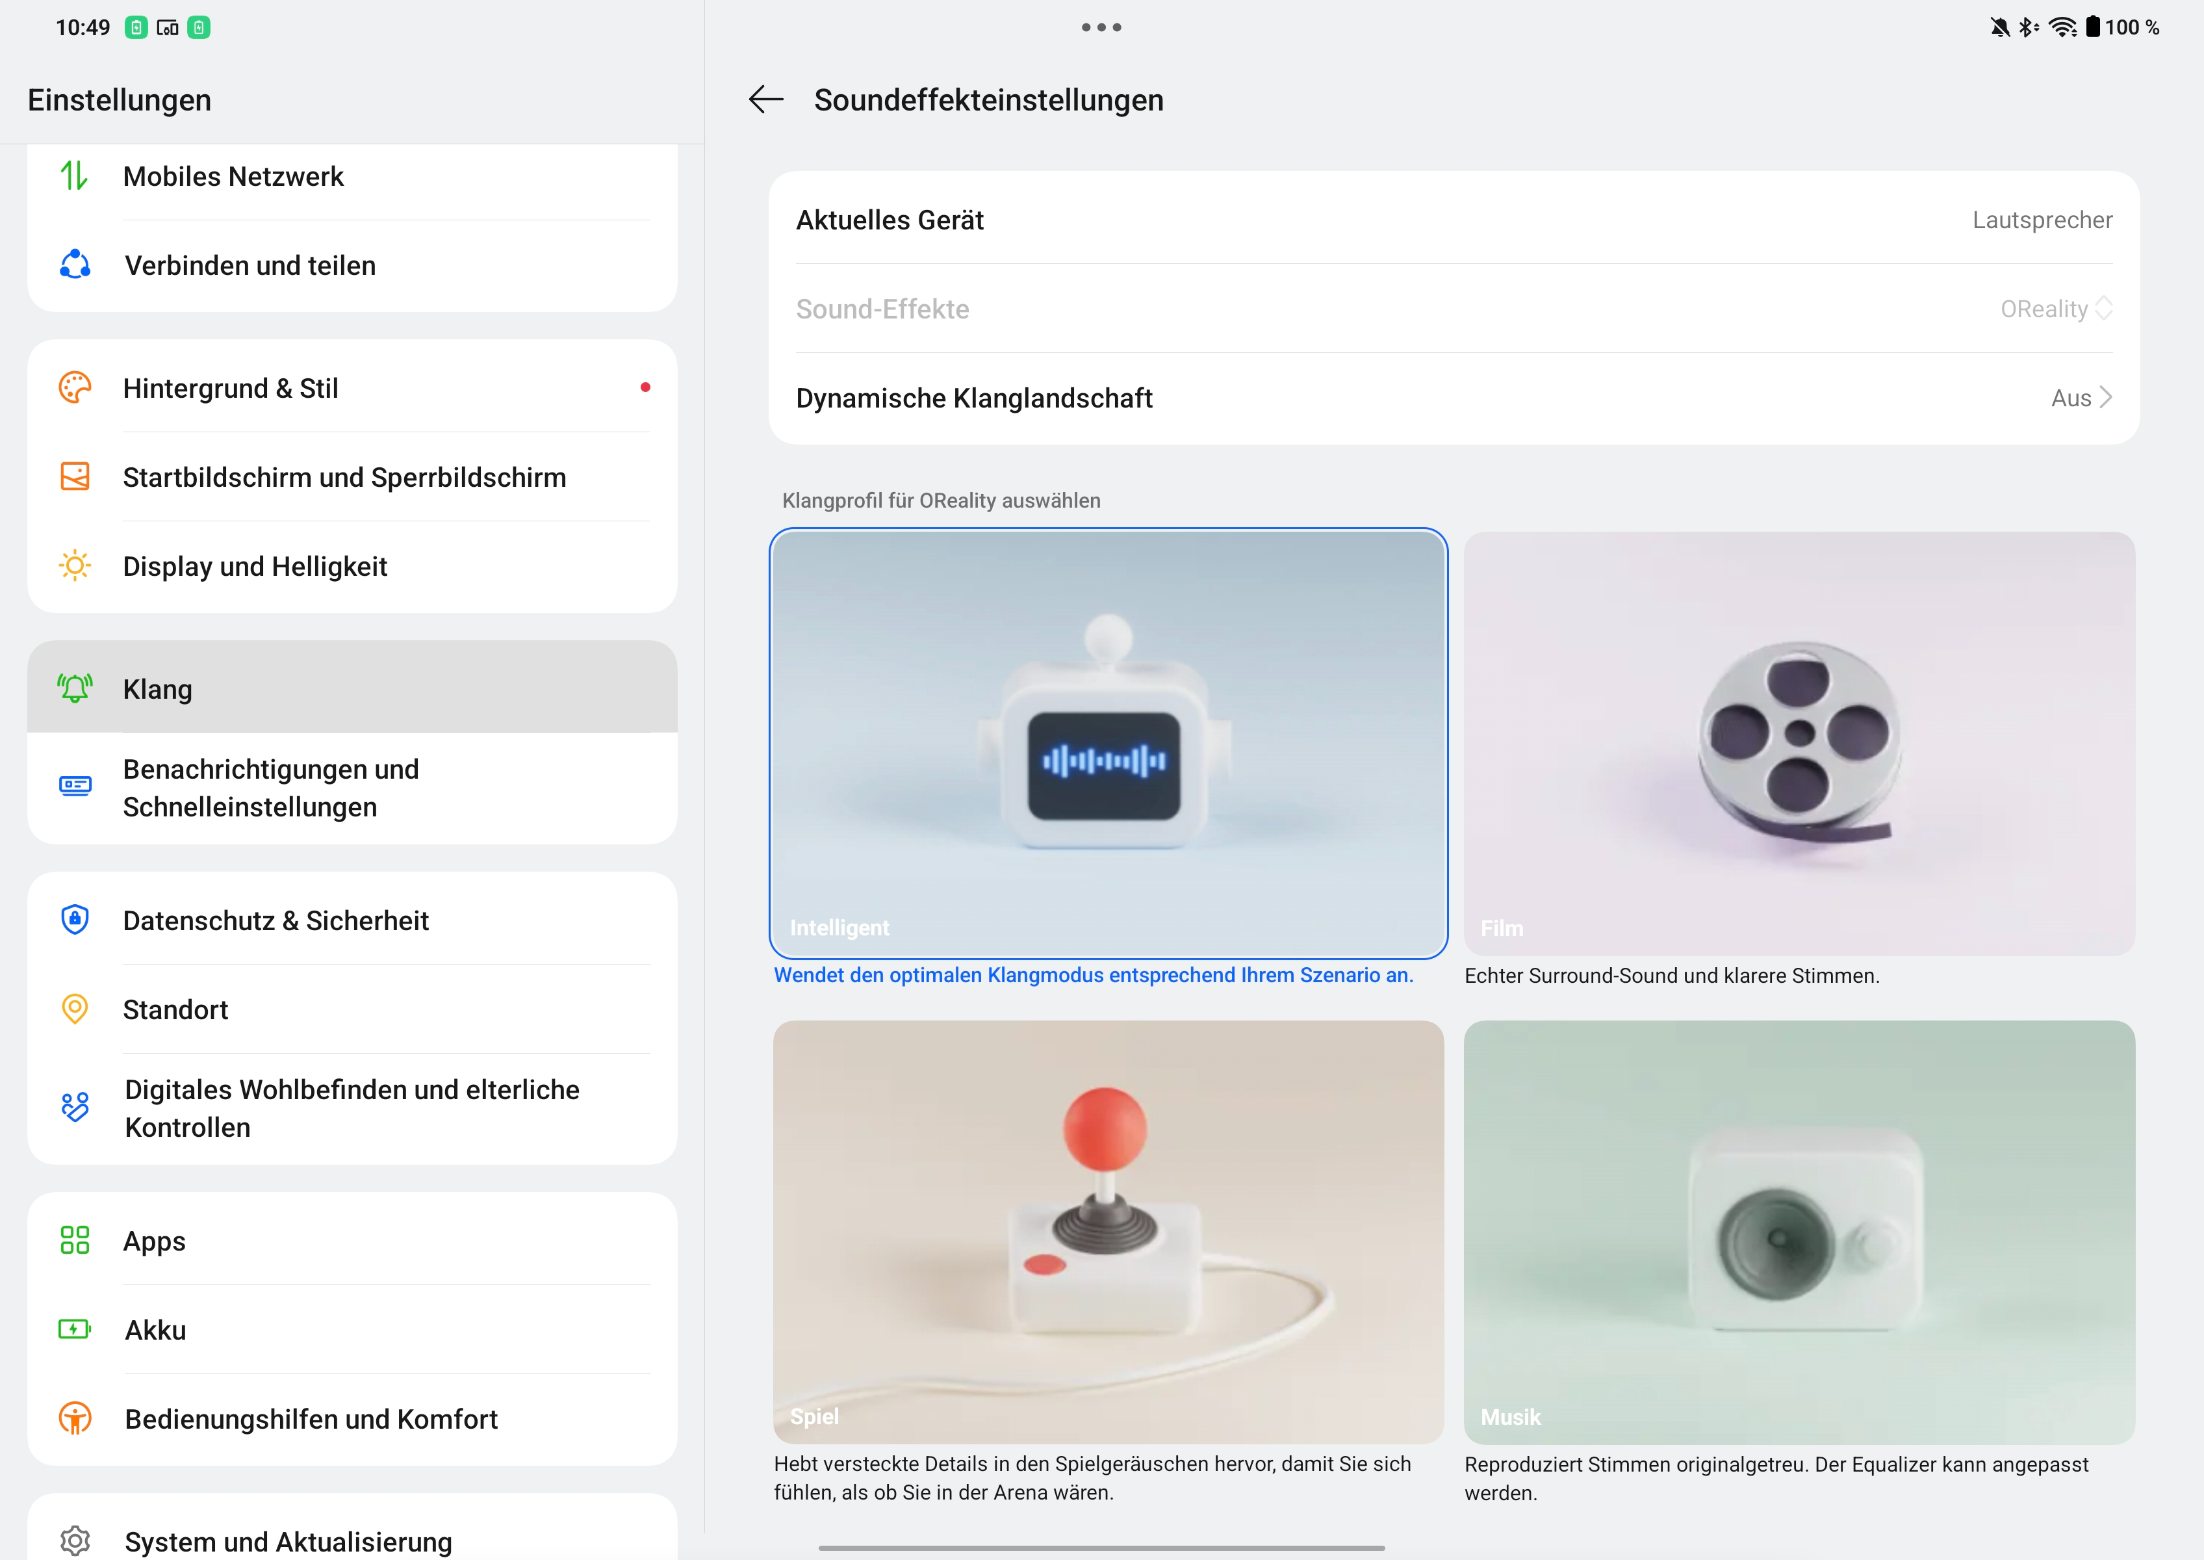
Task: Tap the bottom navigation gesture bar
Action: pos(1101,1547)
